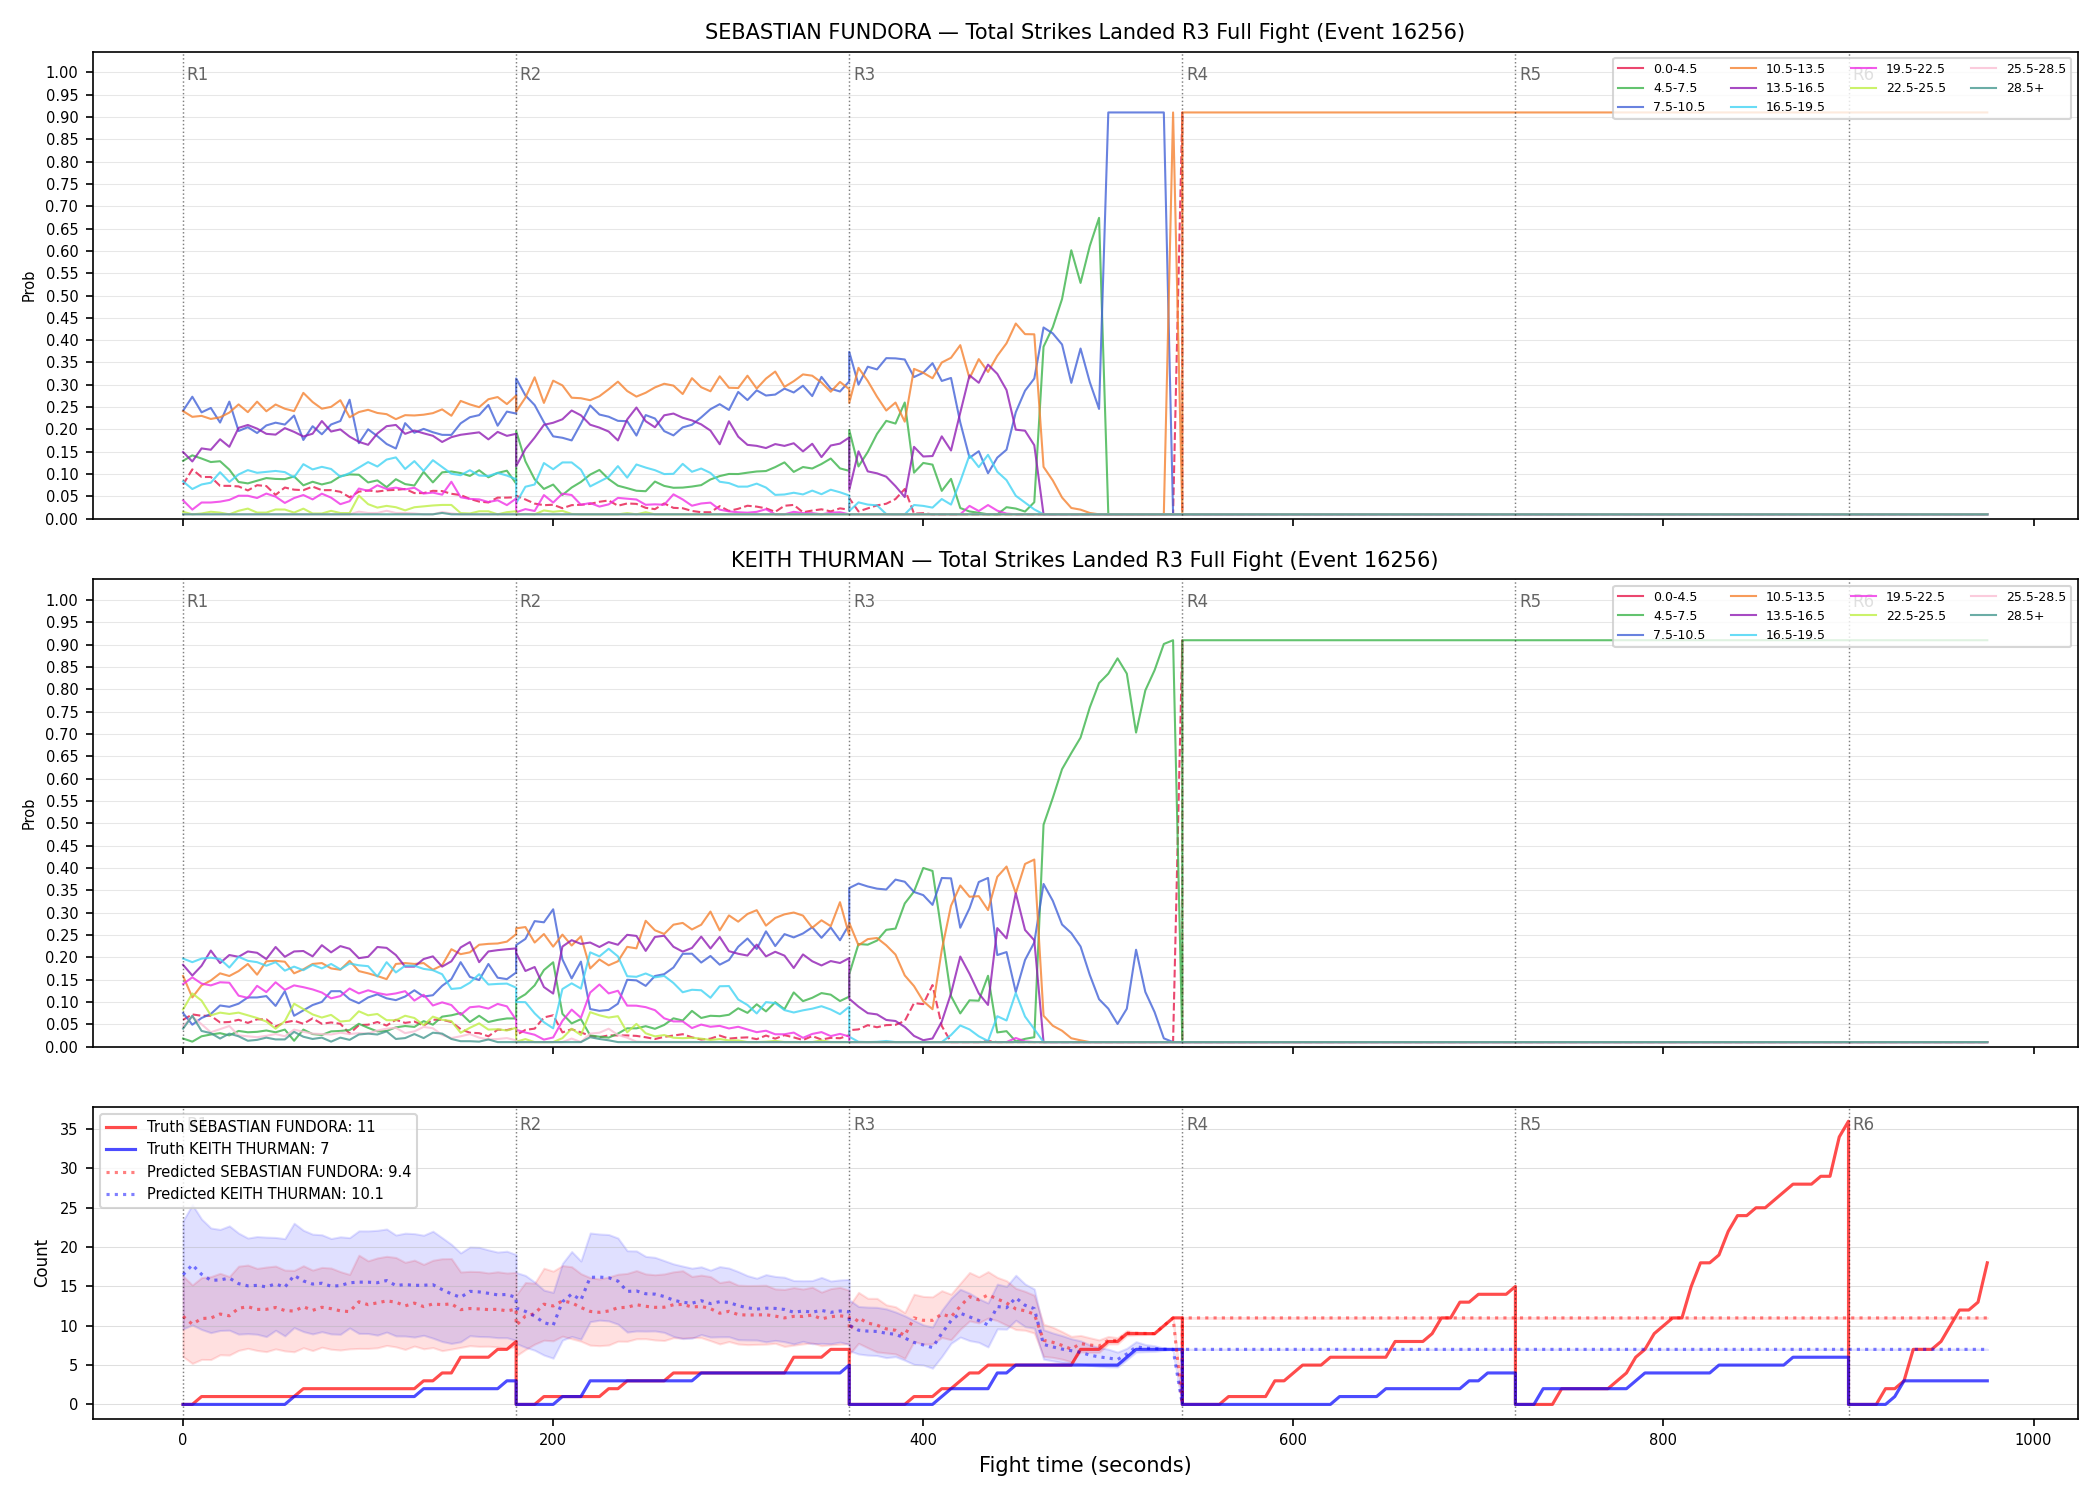The height and width of the screenshot is (1500, 2100).
Task: Click the '0.90' y-tick on Fundora chart
Action: (62, 117)
